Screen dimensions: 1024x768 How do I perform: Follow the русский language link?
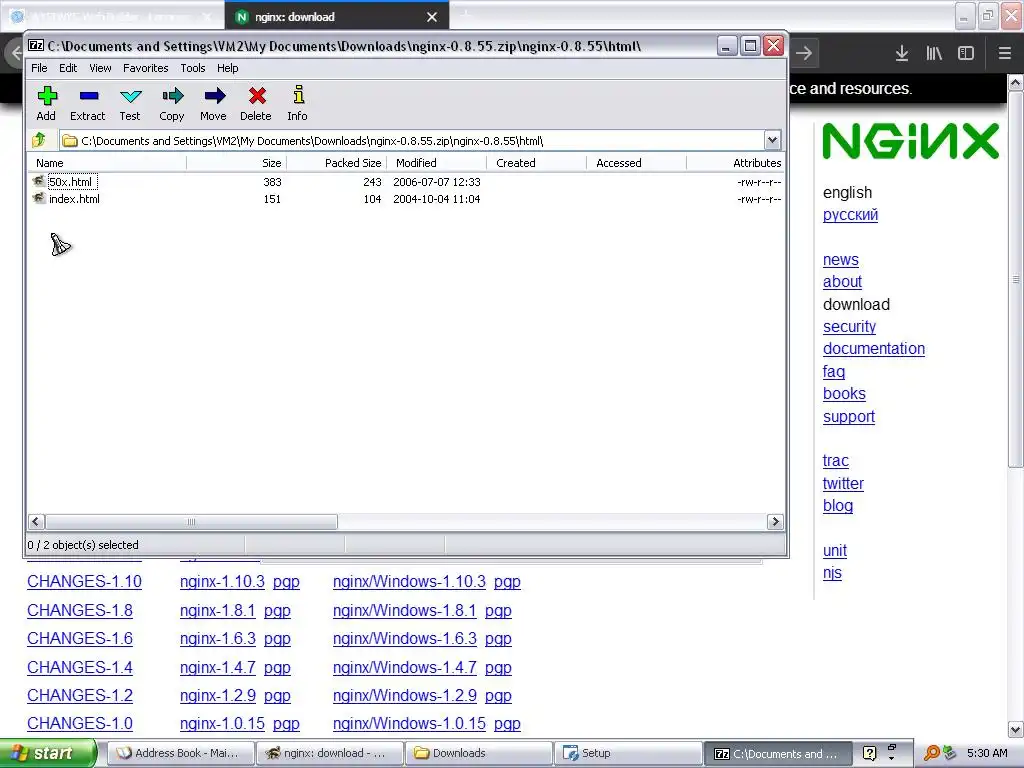pos(850,215)
